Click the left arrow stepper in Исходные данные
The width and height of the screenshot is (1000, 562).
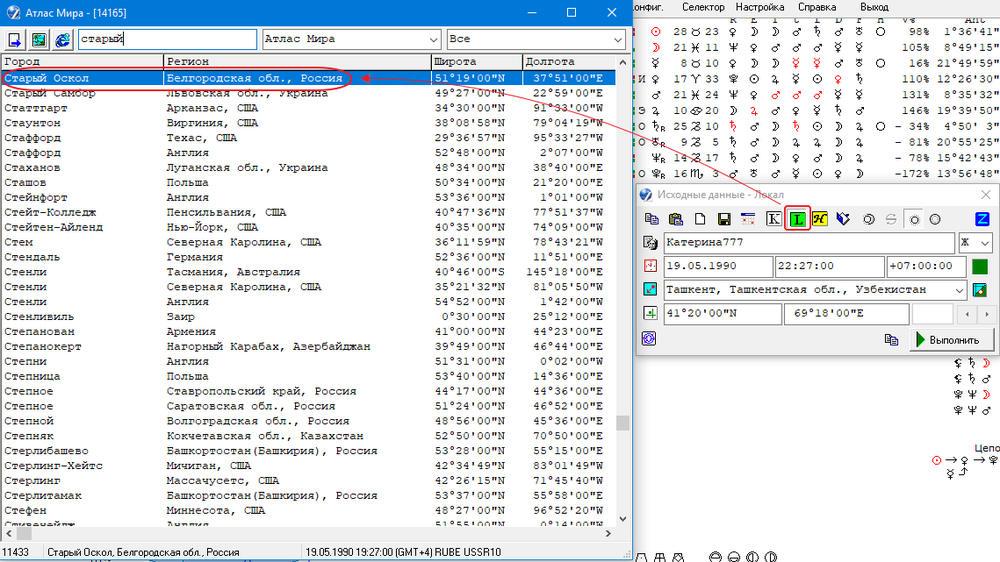click(x=967, y=314)
